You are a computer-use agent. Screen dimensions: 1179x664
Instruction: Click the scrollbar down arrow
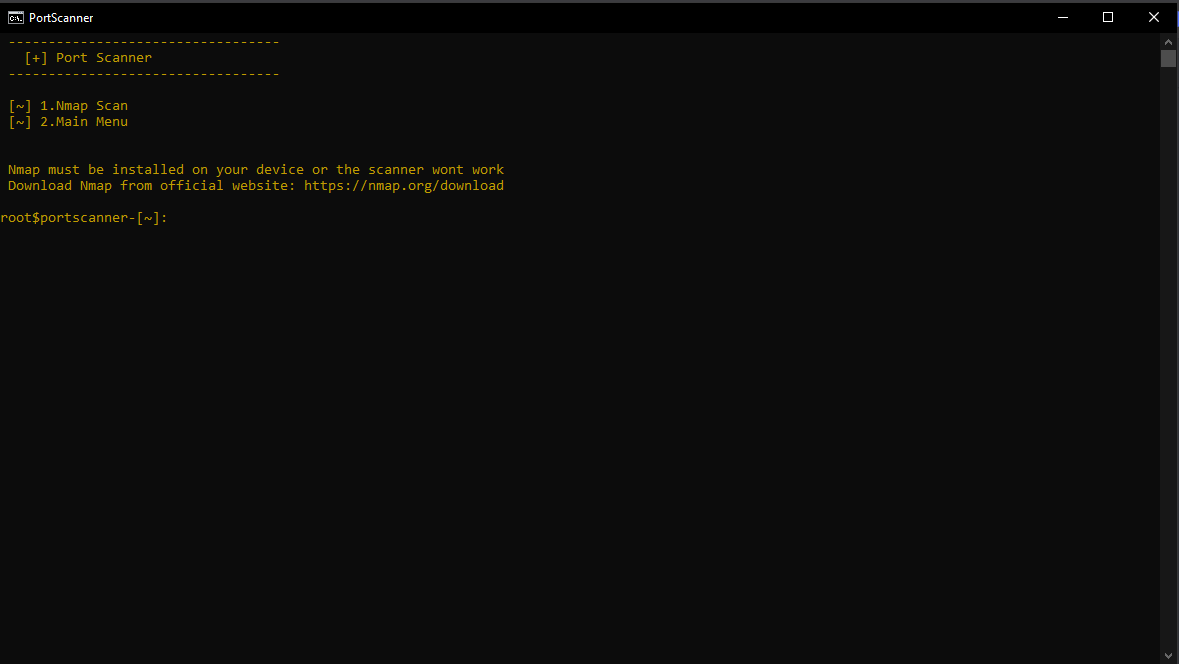click(x=1168, y=656)
